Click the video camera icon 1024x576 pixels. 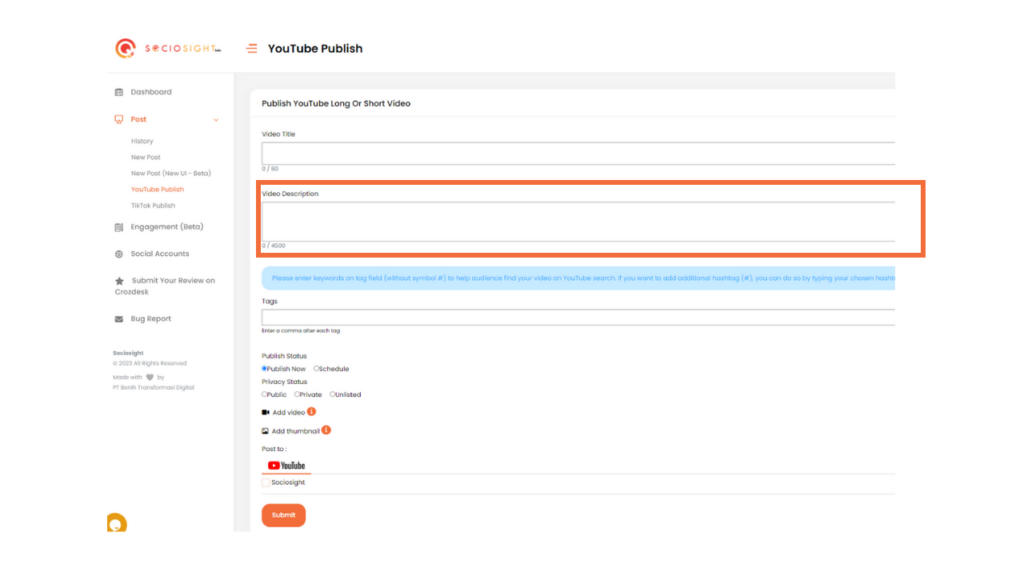(265, 413)
